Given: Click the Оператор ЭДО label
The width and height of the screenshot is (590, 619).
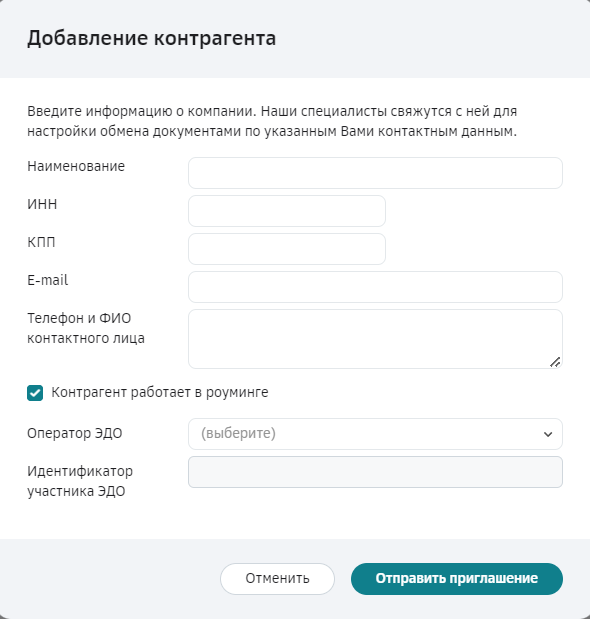Looking at the screenshot, I should coord(75,433).
